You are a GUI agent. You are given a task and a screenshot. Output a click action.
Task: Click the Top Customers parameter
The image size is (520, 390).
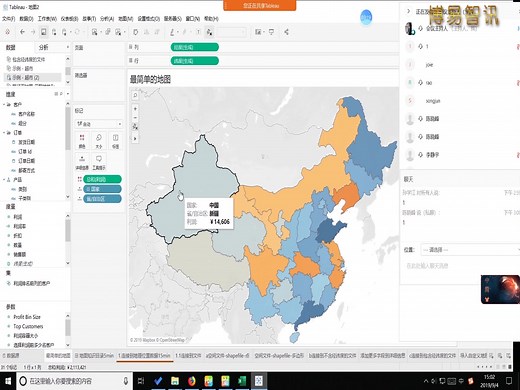point(28,326)
